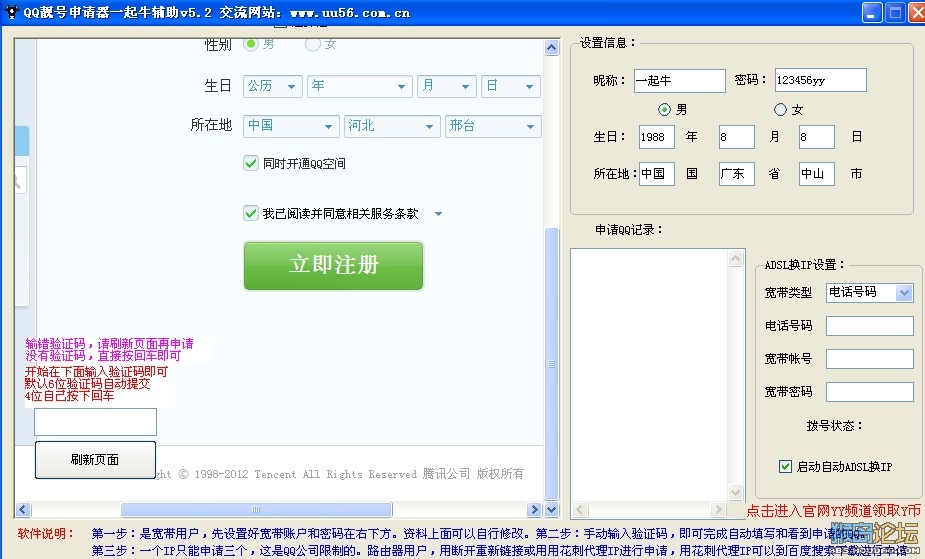Select 女 radio in 设置信息 panel

coord(780,110)
